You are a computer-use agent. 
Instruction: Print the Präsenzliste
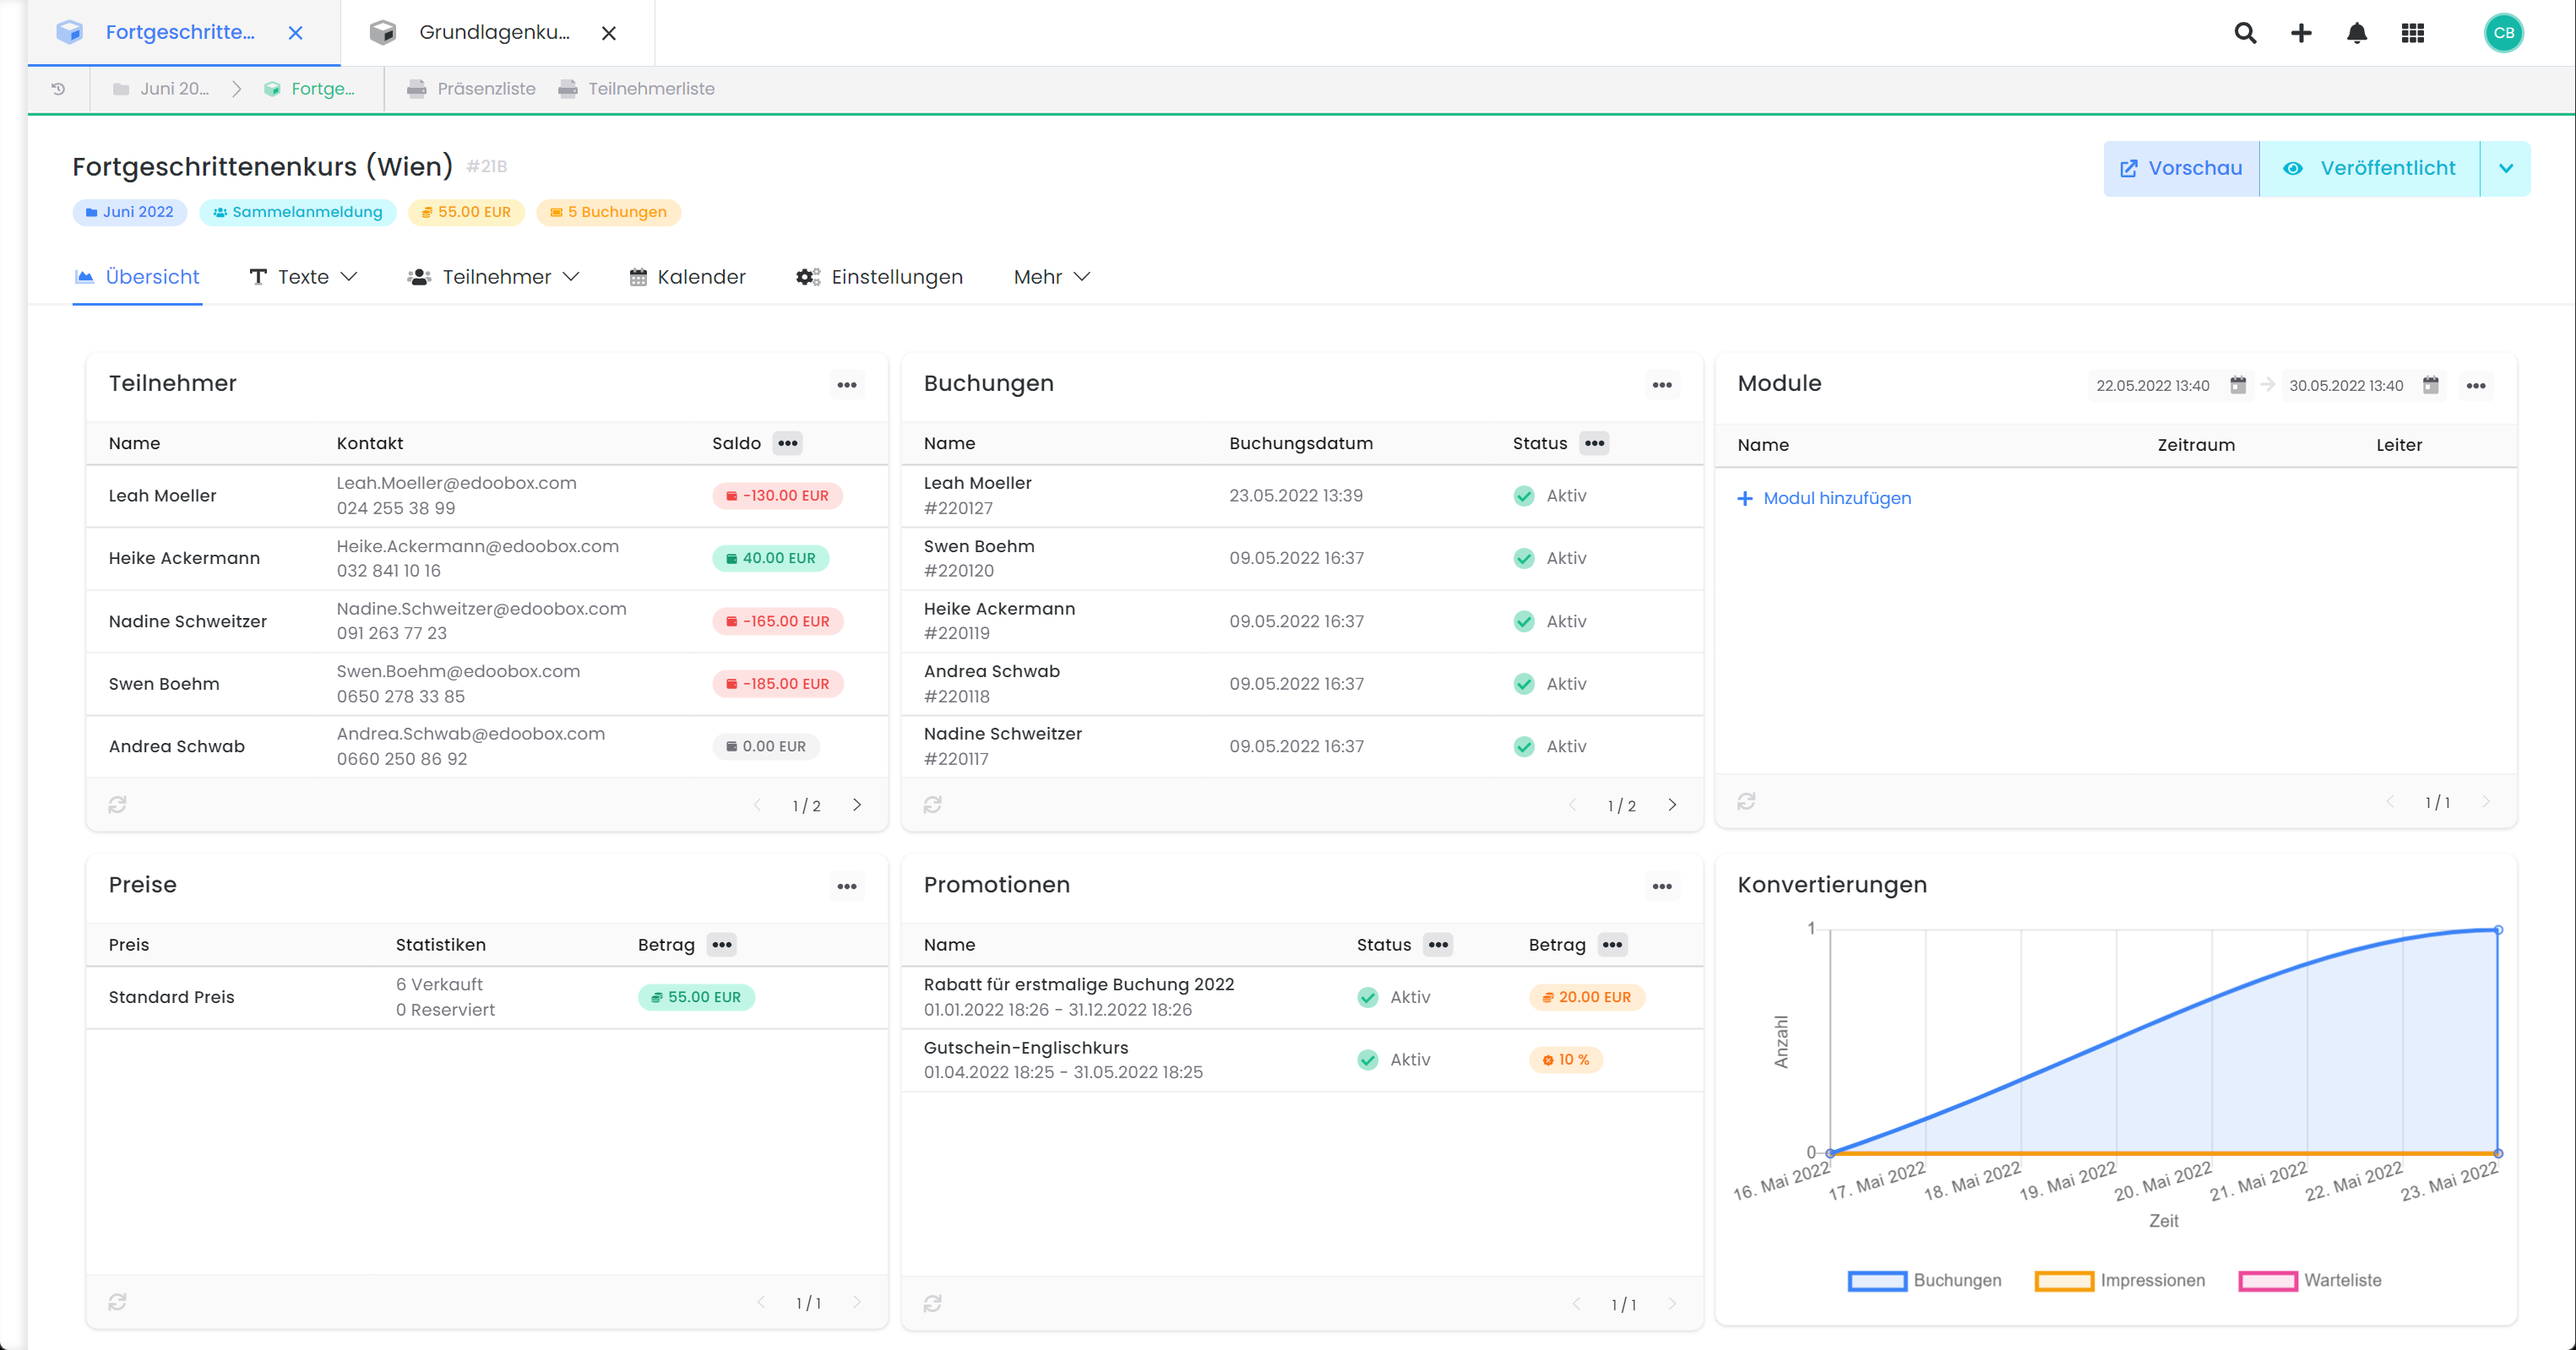[x=471, y=89]
